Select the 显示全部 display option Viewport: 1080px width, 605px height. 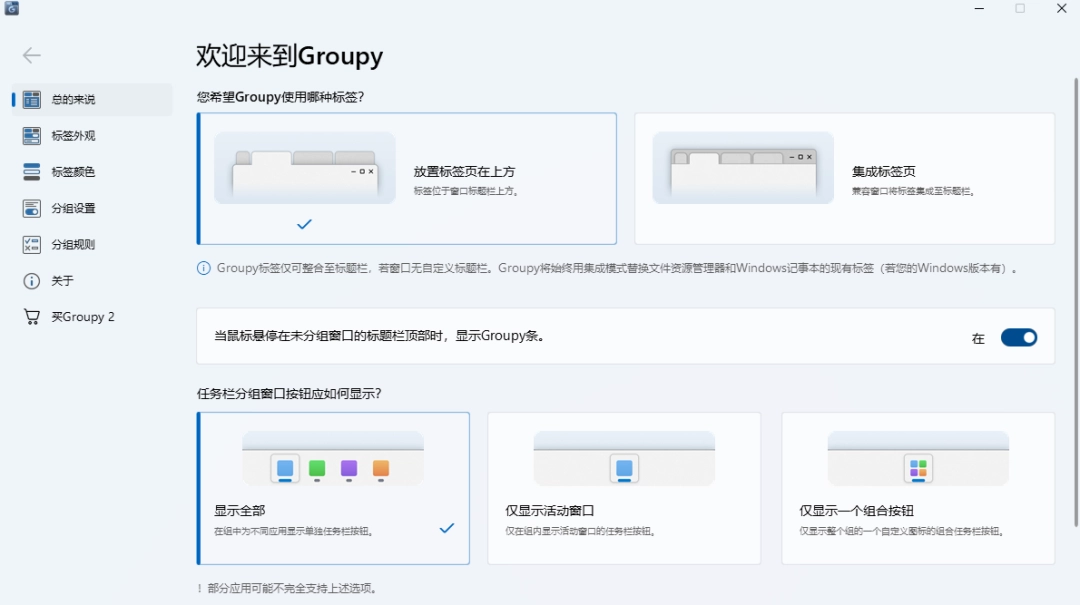point(334,488)
